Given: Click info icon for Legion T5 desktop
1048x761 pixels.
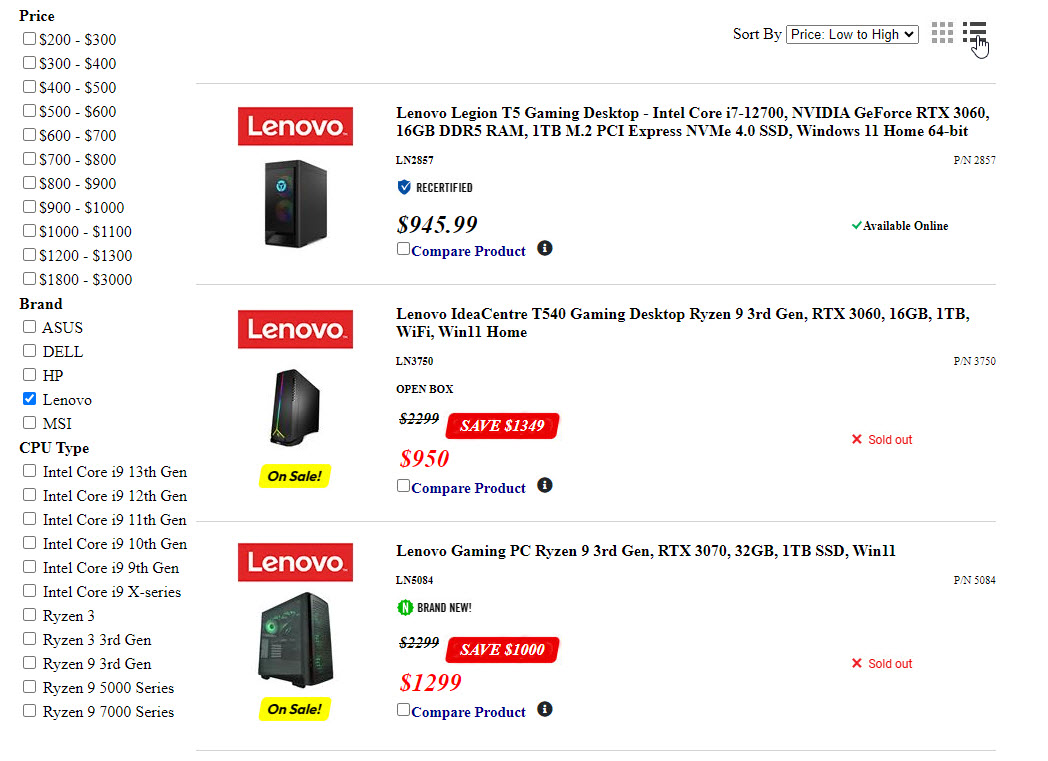Looking at the screenshot, I should point(545,248).
